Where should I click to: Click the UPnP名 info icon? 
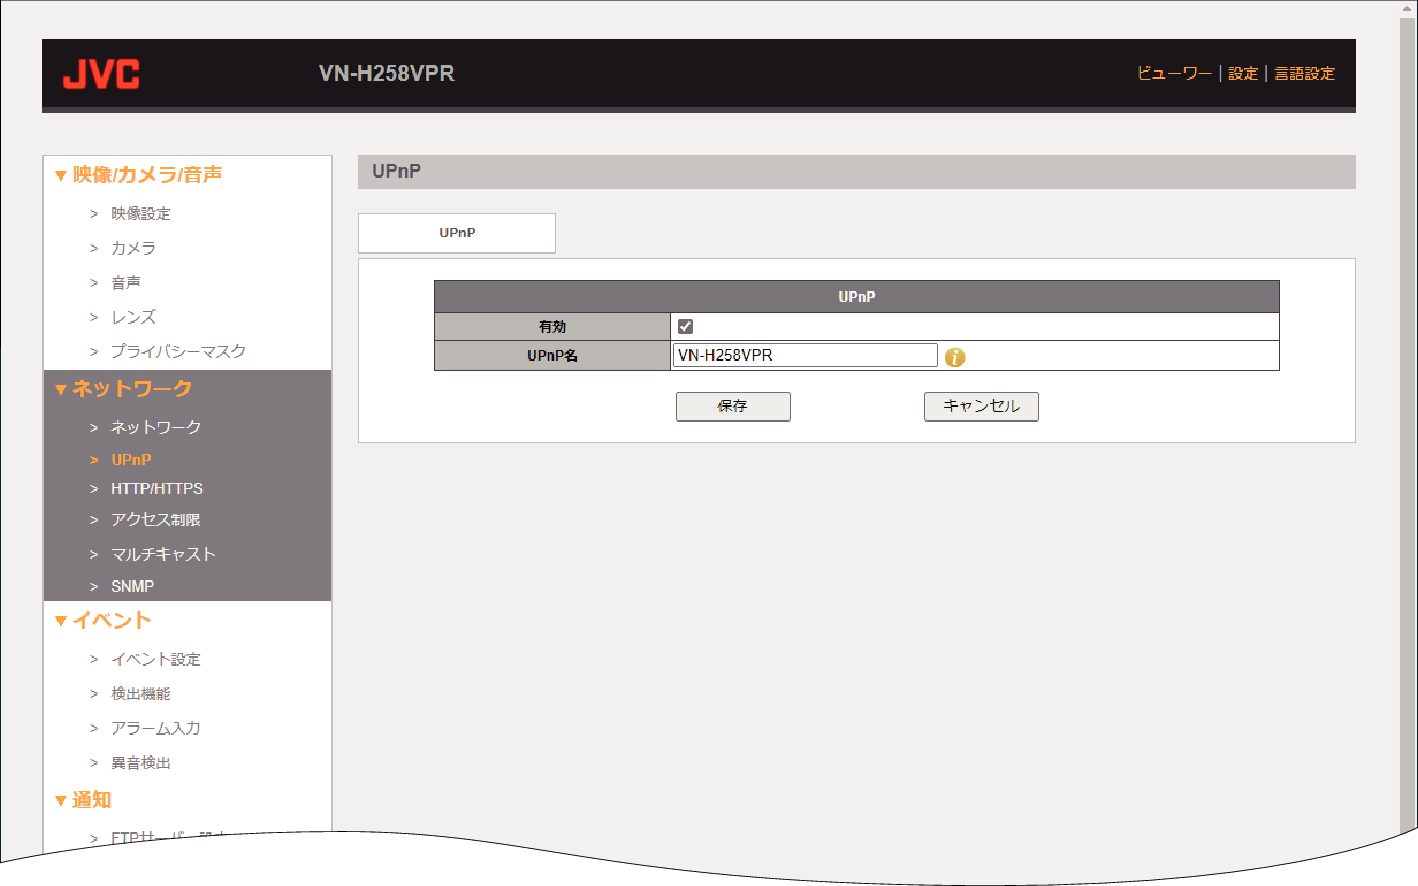[955, 357]
